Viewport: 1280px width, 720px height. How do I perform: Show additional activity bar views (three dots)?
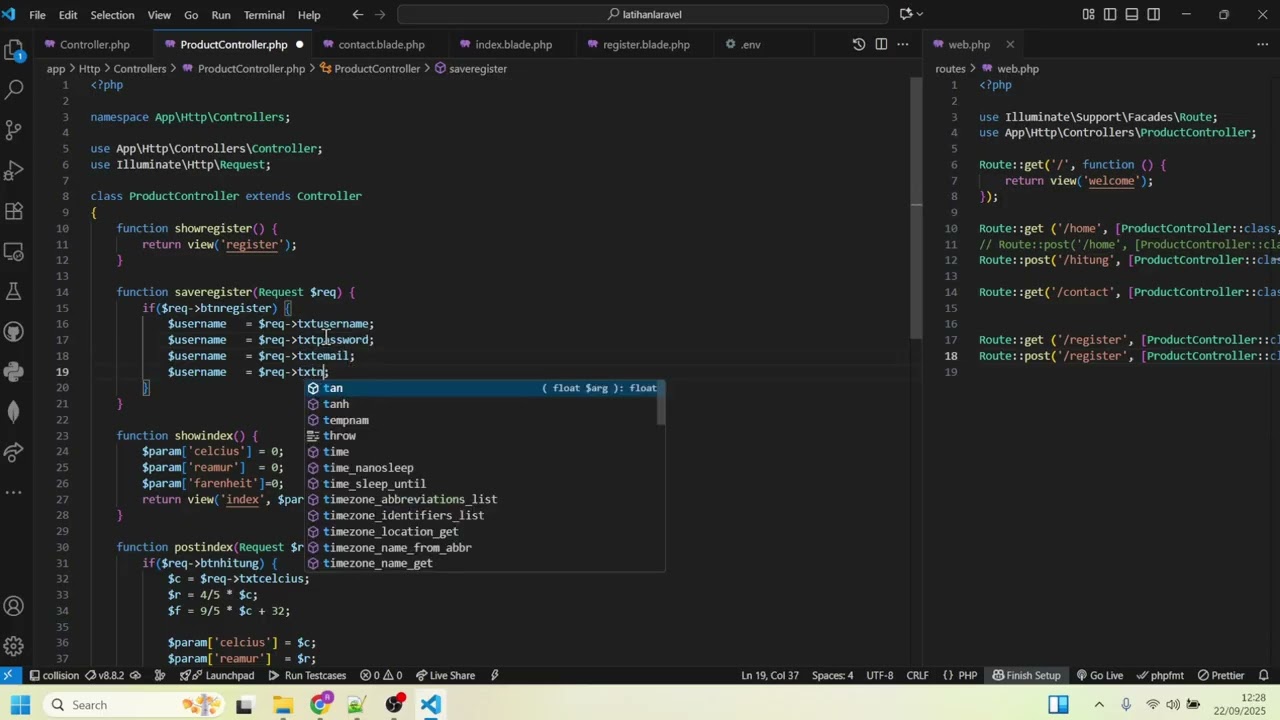tap(14, 492)
